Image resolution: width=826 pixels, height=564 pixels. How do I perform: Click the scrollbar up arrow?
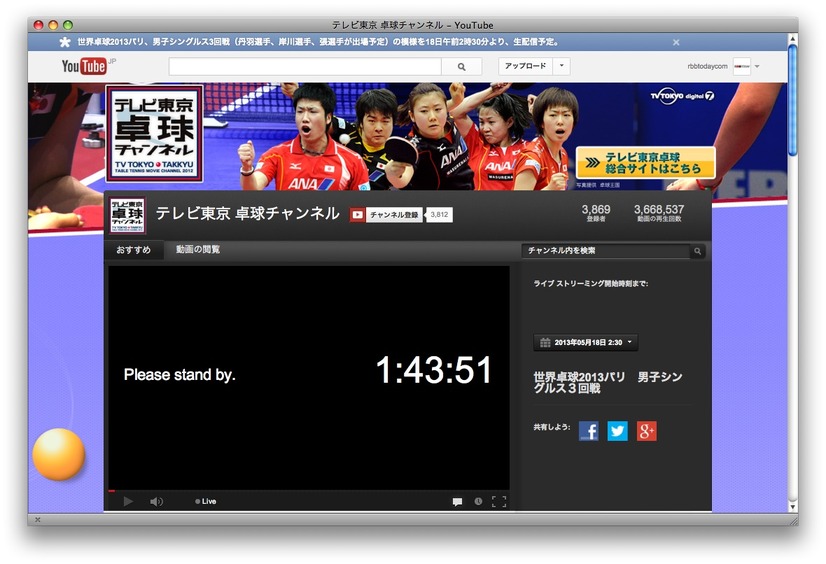point(792,38)
